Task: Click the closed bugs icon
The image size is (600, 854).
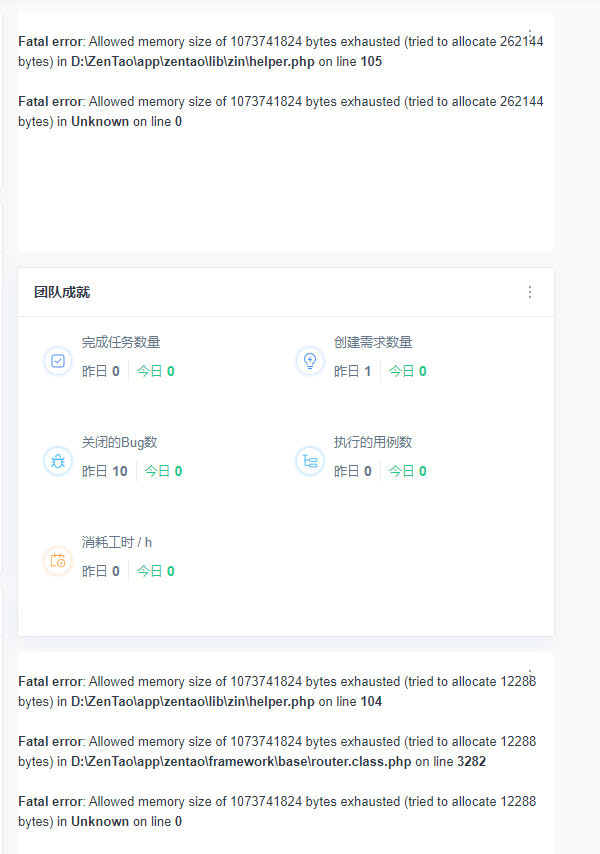Action: [x=58, y=461]
